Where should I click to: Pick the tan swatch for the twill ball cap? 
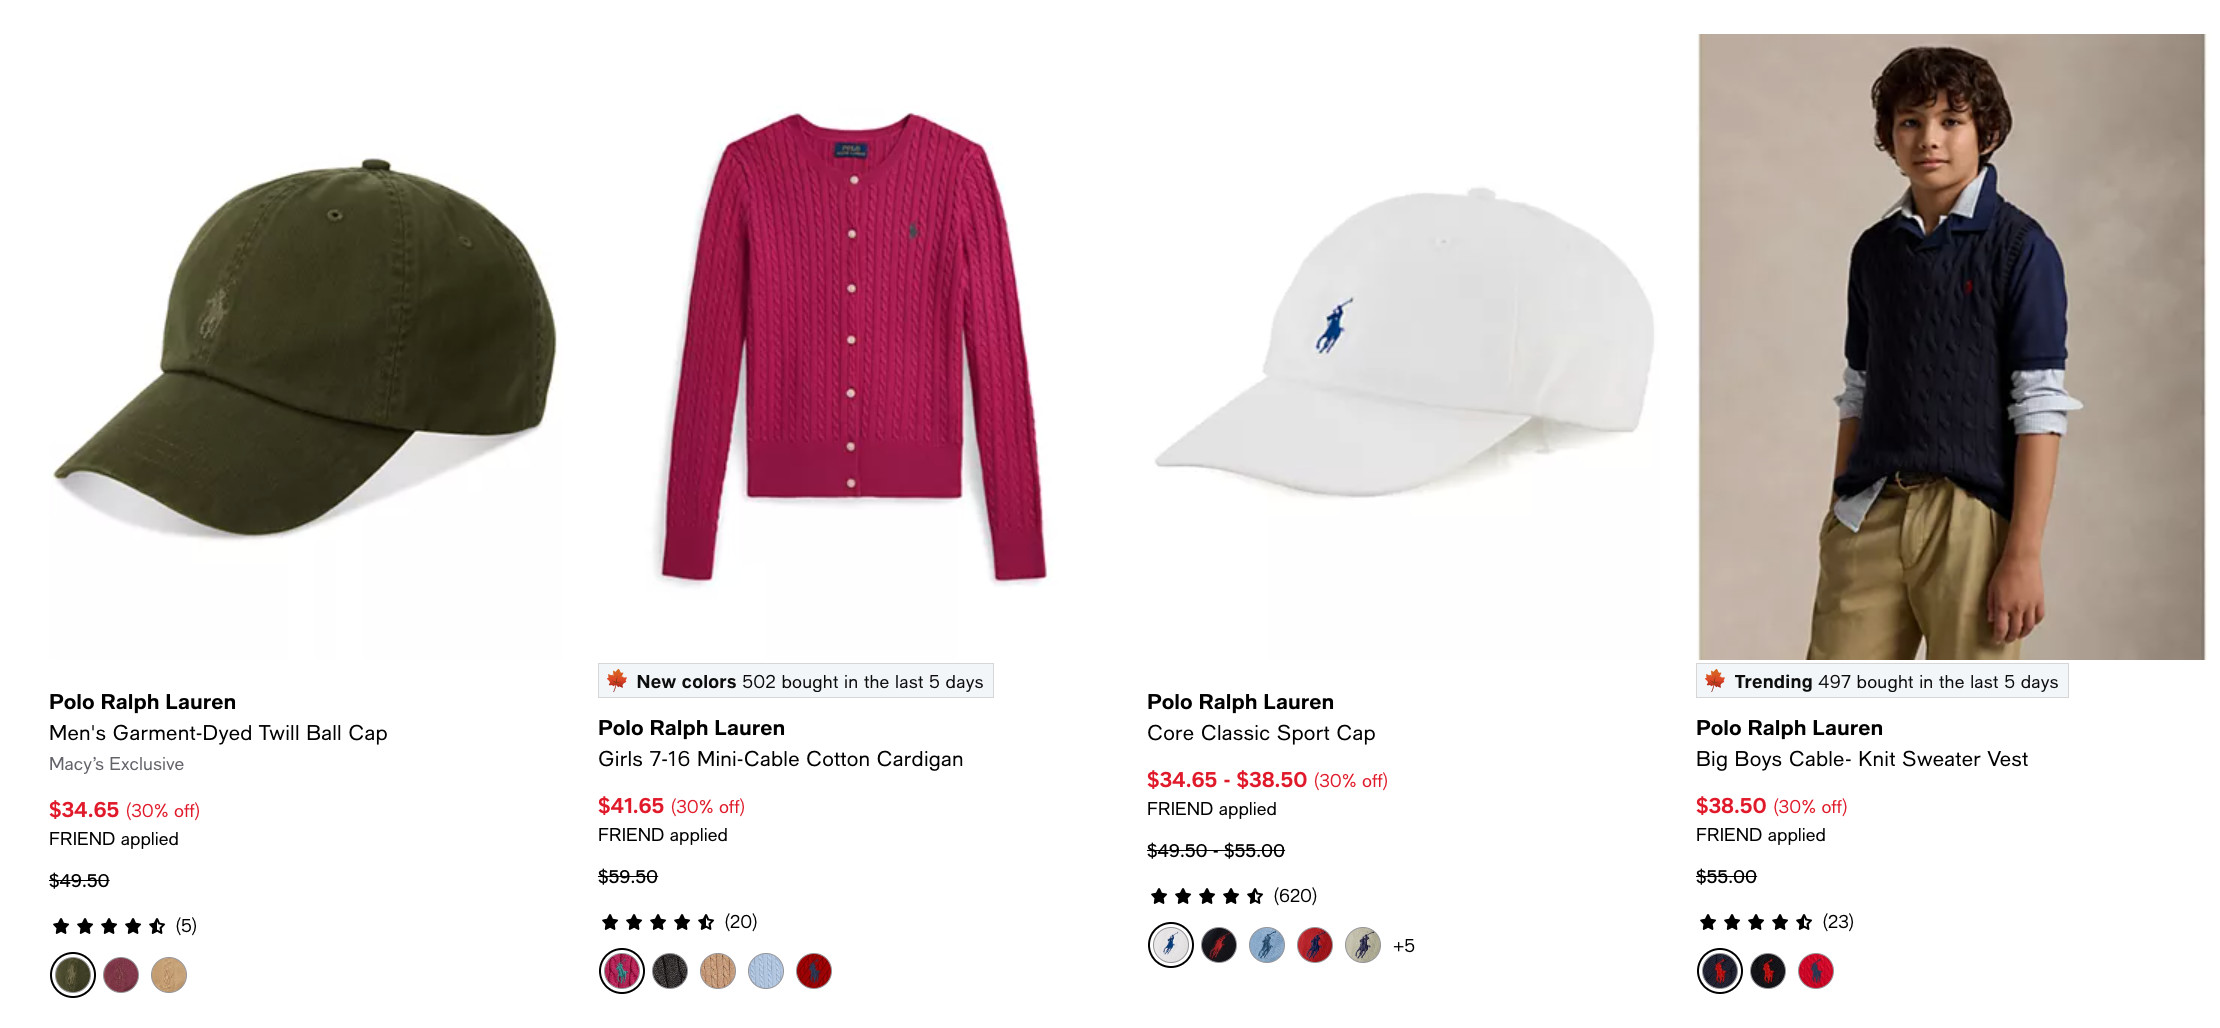tap(169, 974)
